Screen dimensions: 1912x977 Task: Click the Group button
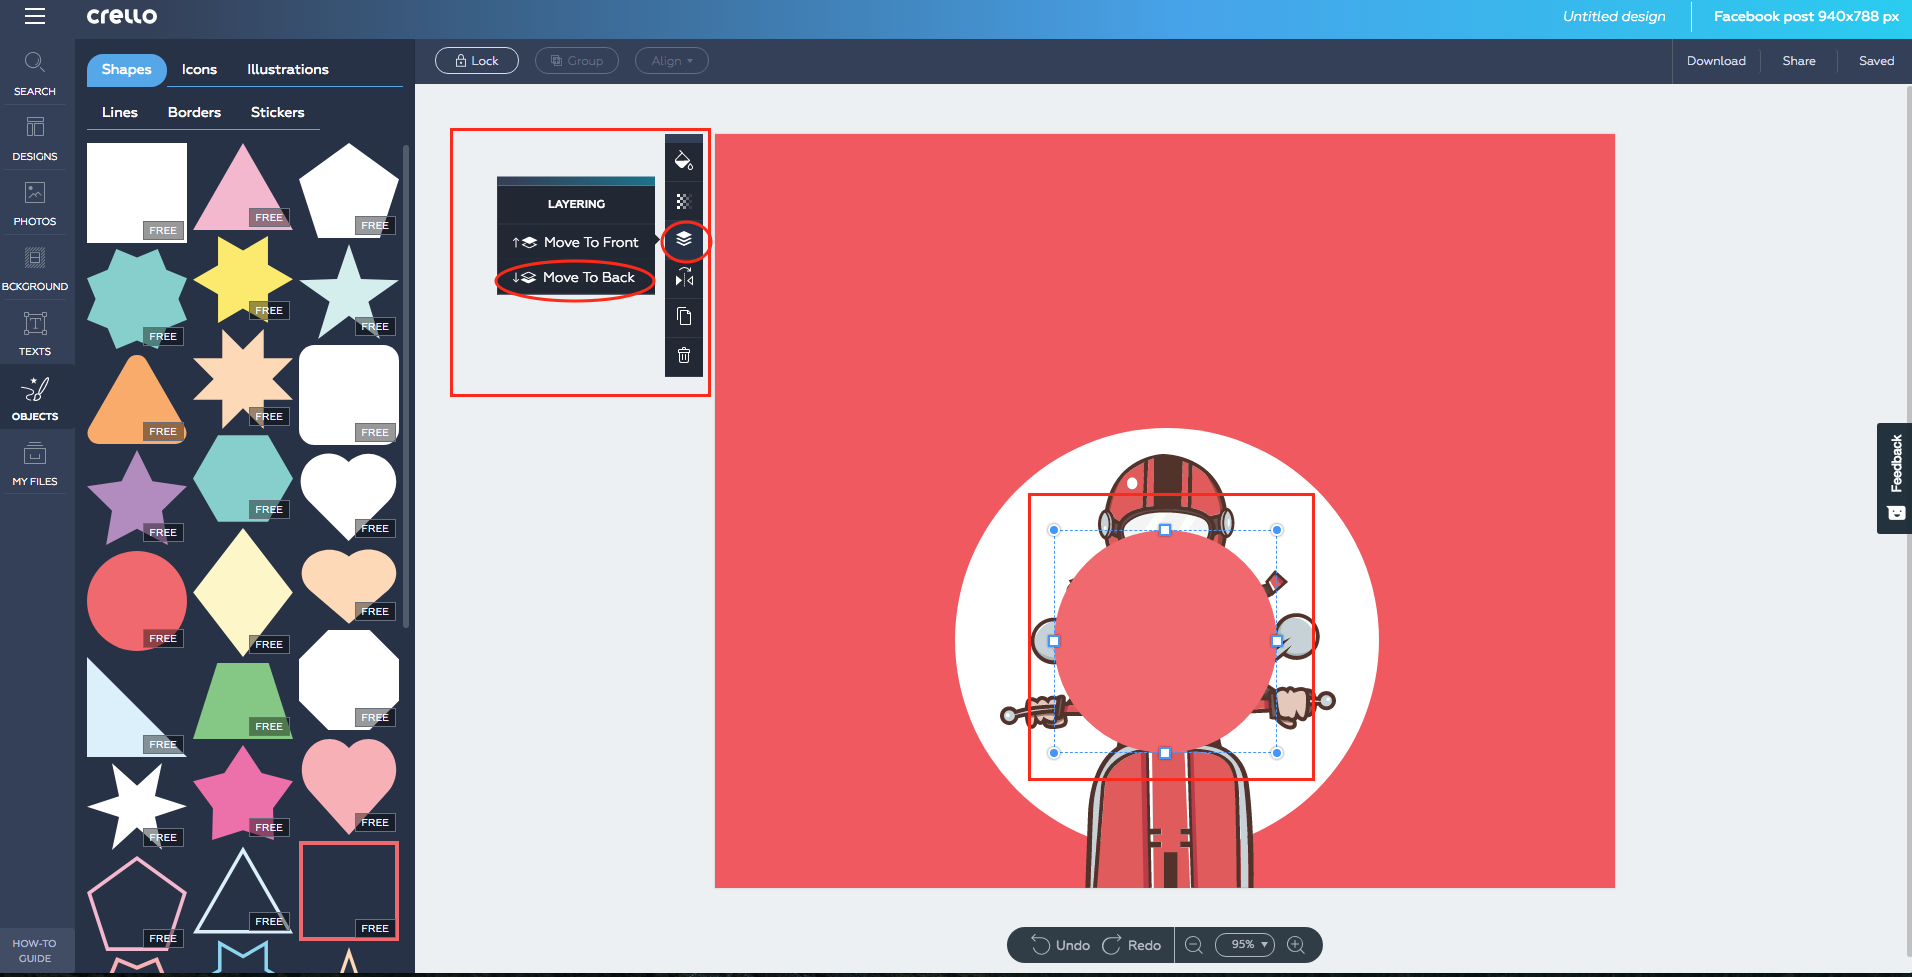(x=577, y=61)
